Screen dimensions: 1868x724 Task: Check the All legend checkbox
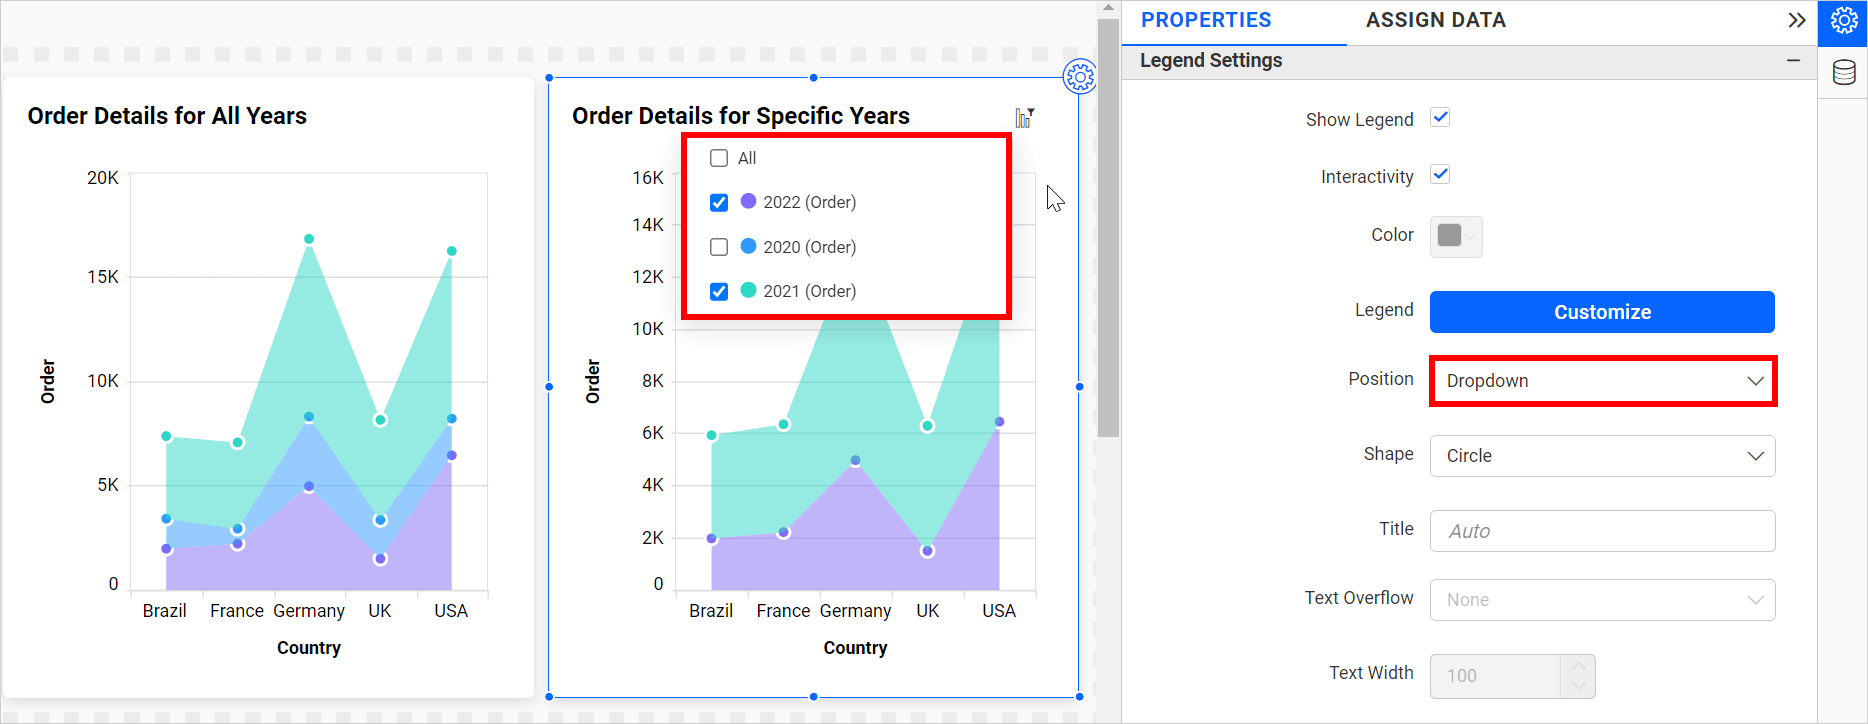pyautogui.click(x=719, y=158)
